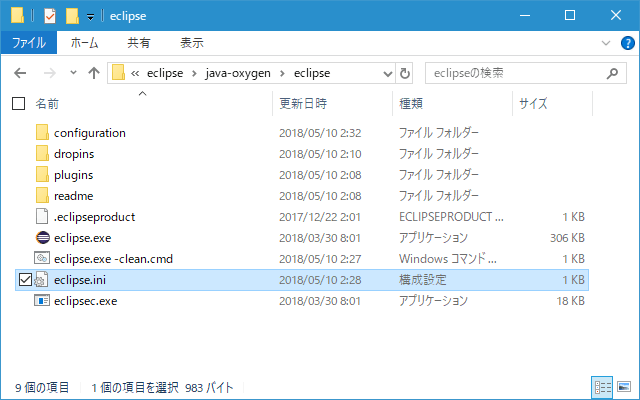640x400 pixels.
Task: Toggle the select-all checkbox in header
Action: 18,104
